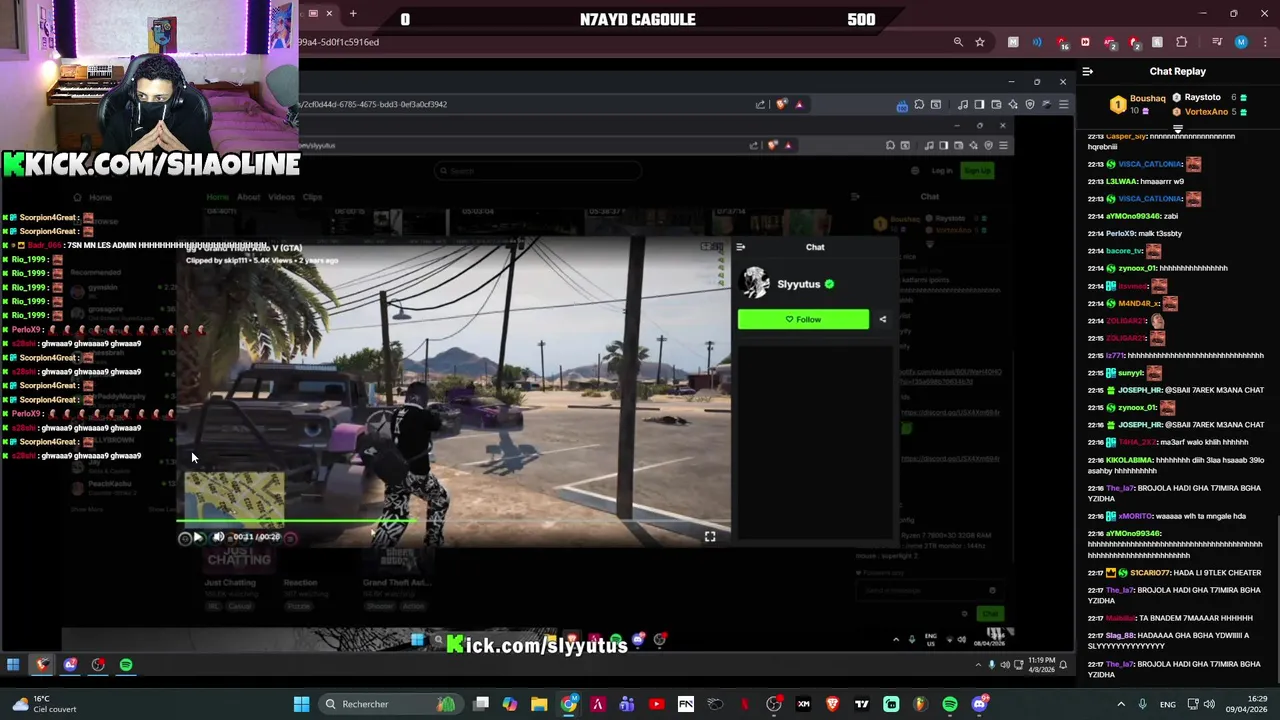
Task: Mute the clip with its speaker icon
Action: pos(218,537)
